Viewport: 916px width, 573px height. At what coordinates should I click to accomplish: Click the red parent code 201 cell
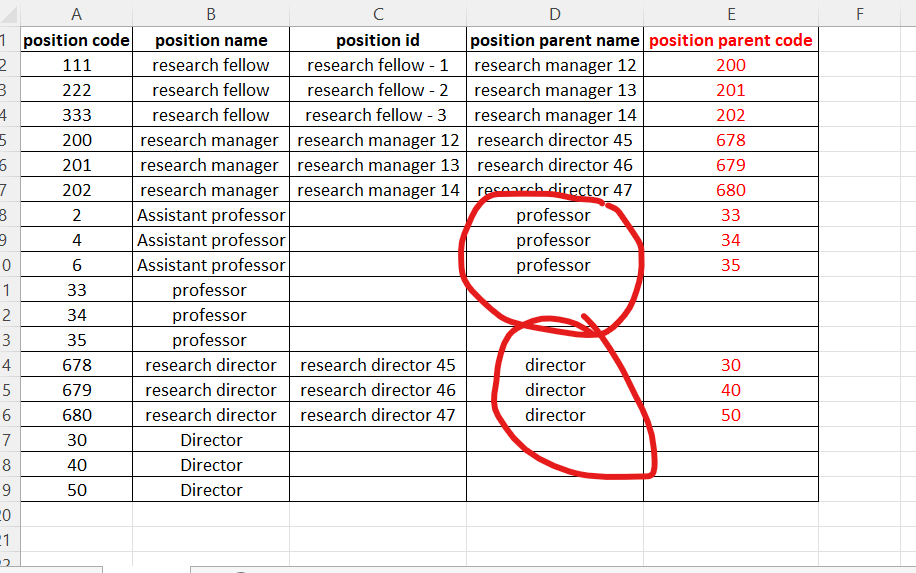click(x=730, y=90)
